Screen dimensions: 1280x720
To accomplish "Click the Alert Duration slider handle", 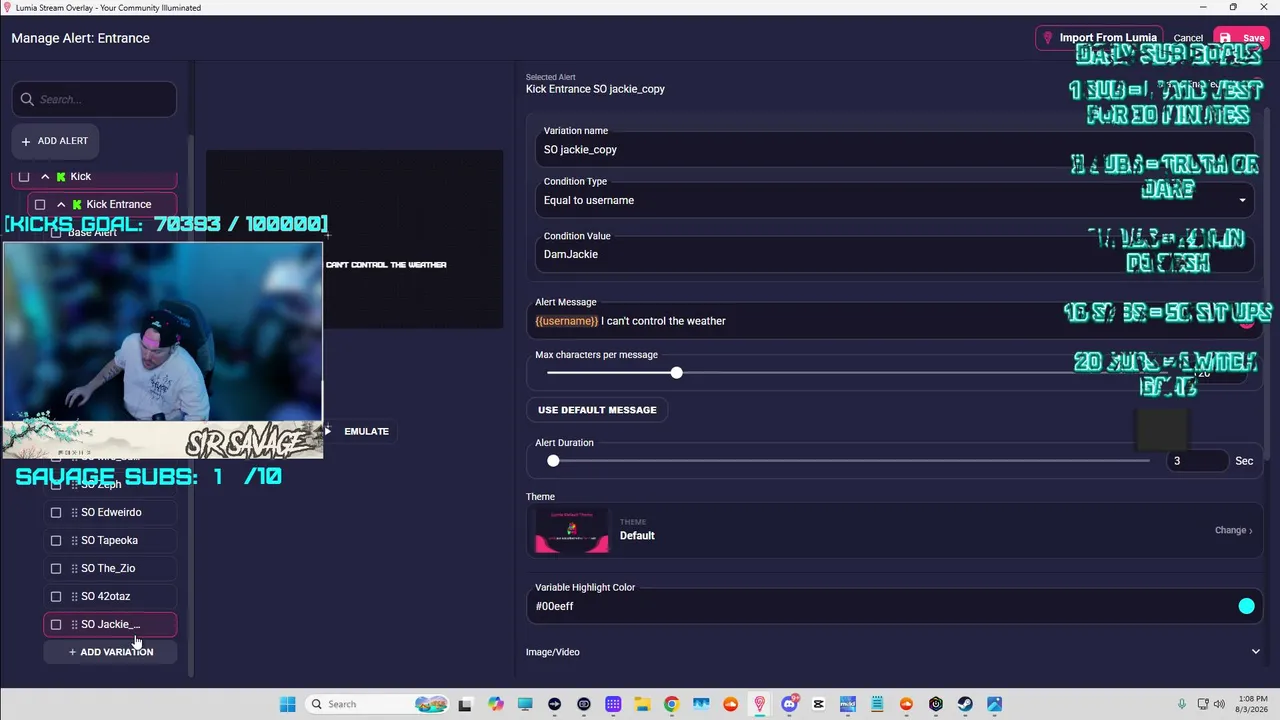I will tap(553, 461).
